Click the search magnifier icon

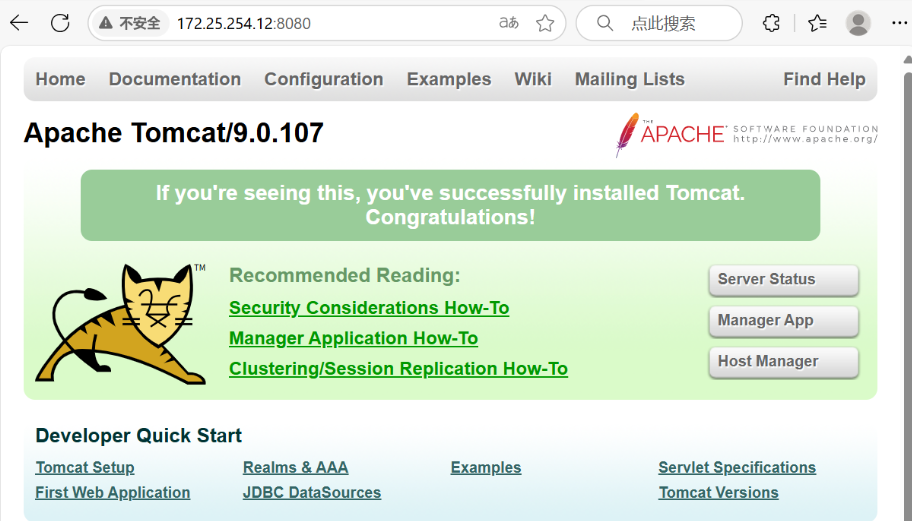605,23
